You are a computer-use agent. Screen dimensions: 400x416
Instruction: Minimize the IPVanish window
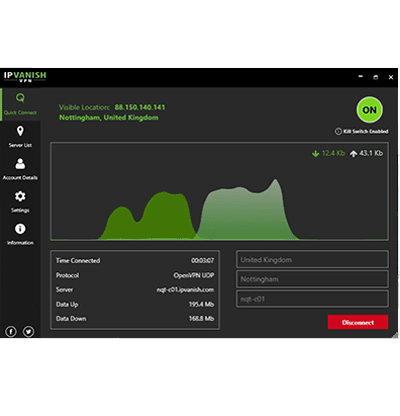click(x=360, y=77)
